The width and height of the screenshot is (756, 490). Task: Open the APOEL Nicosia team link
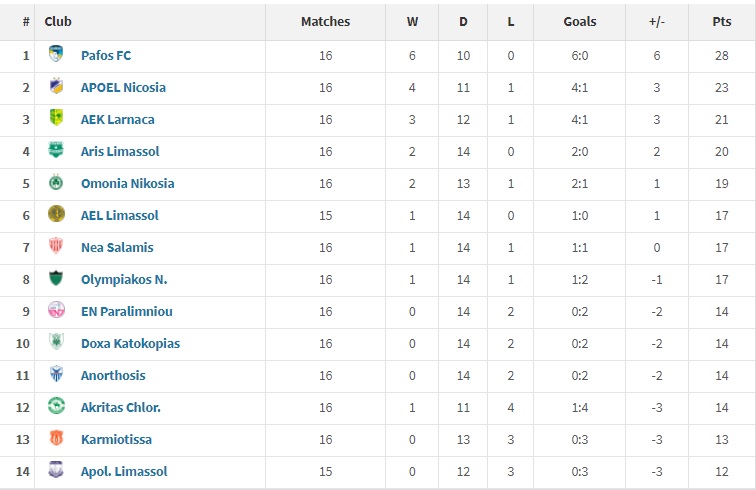coord(123,87)
